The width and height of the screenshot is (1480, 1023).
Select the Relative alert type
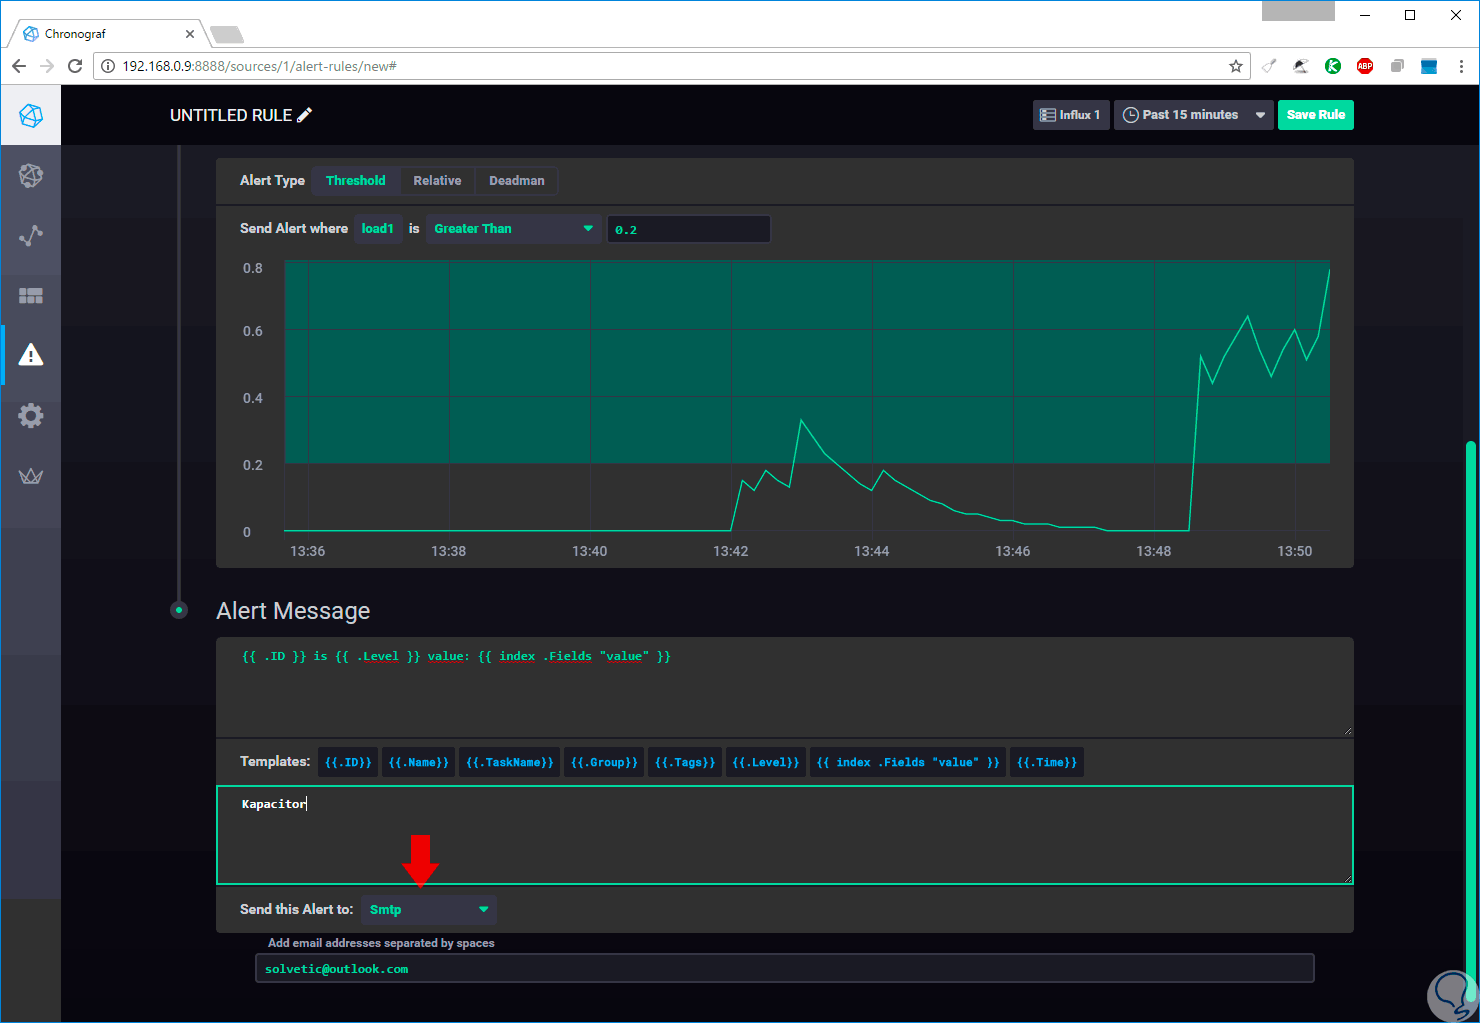437,181
